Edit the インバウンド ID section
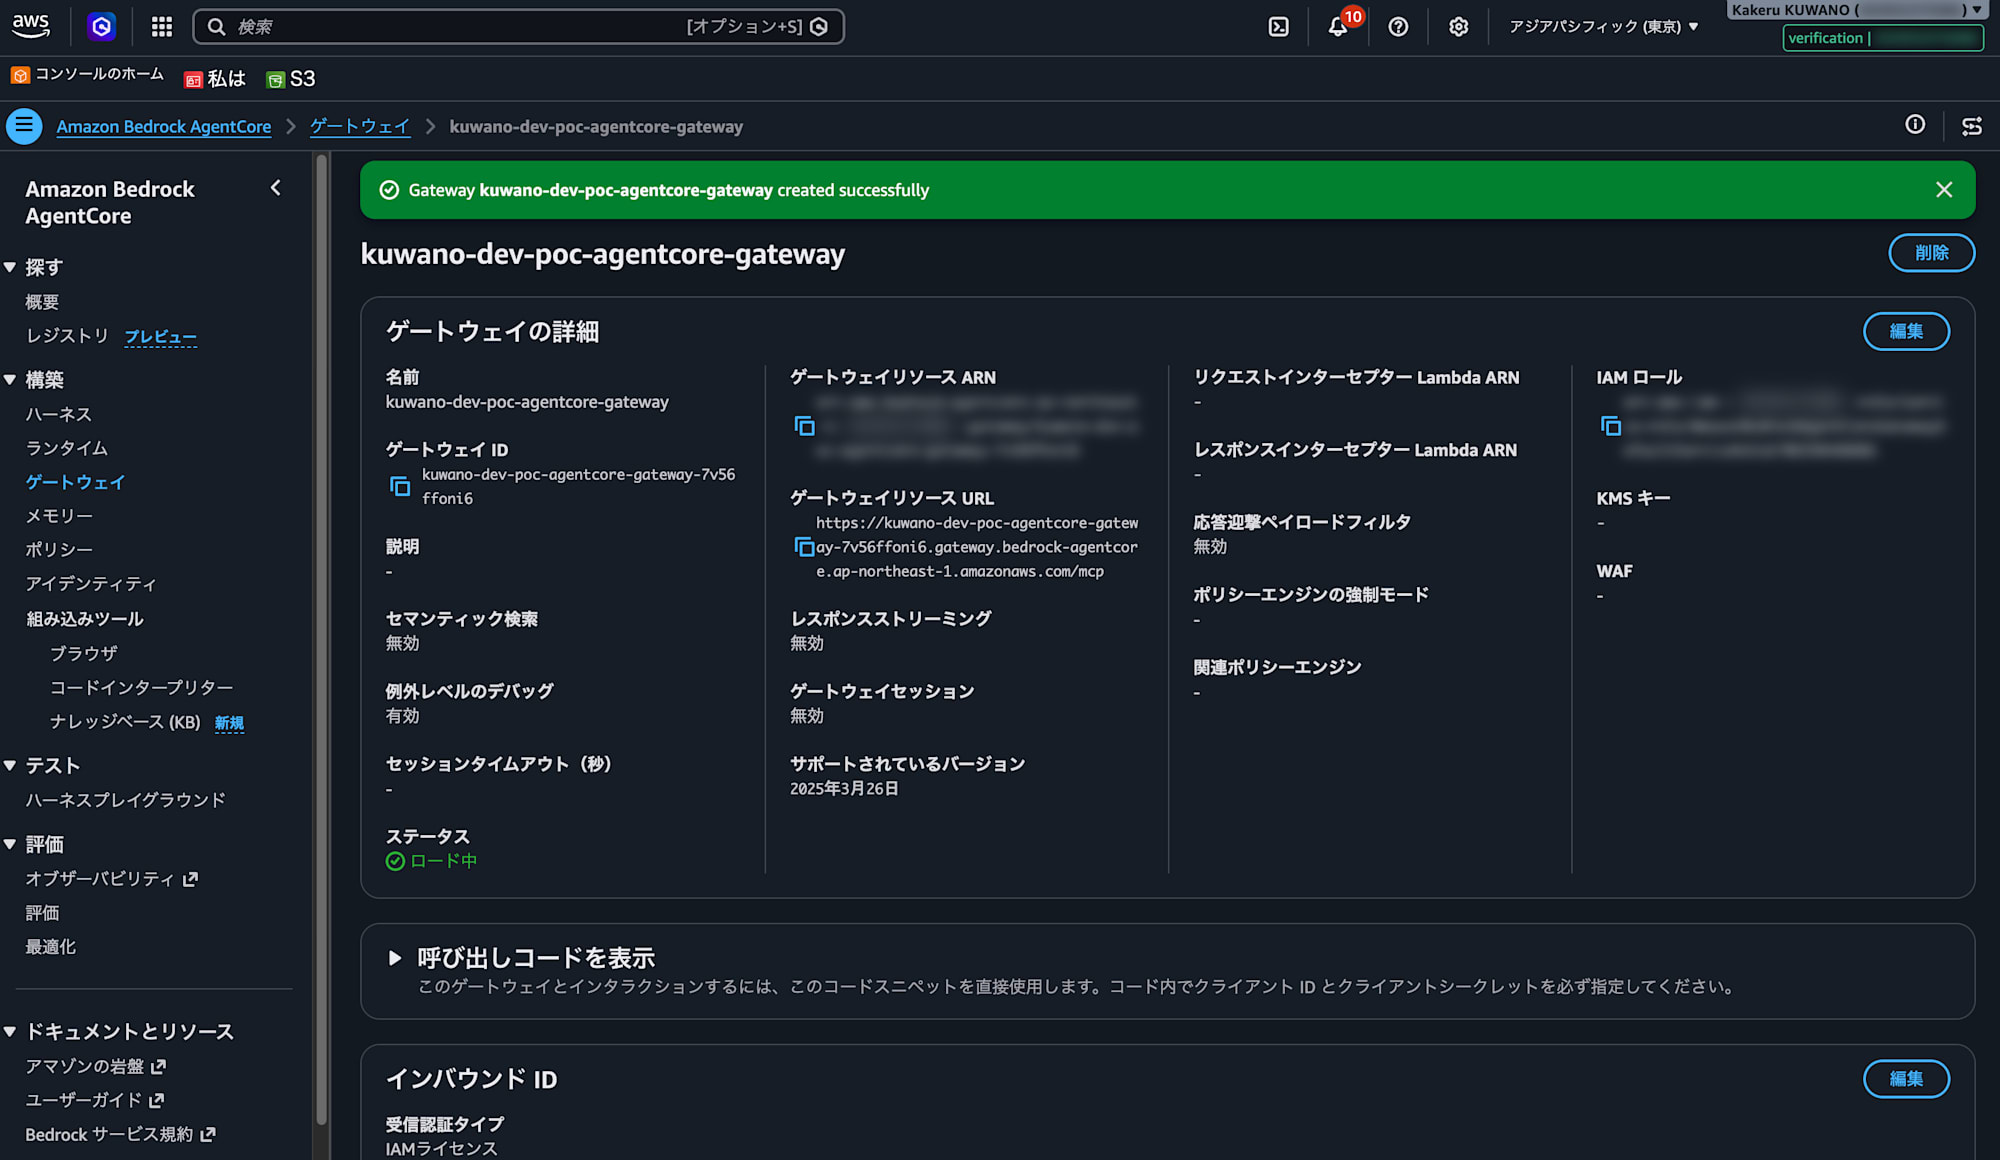The height and width of the screenshot is (1160, 2000). (1906, 1079)
